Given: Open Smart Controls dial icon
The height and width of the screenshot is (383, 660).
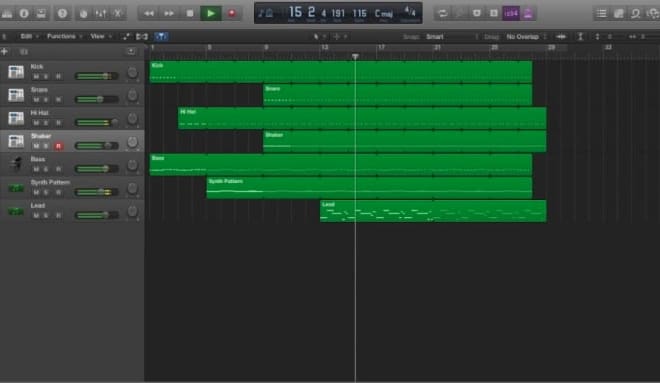Looking at the screenshot, I should click(83, 13).
